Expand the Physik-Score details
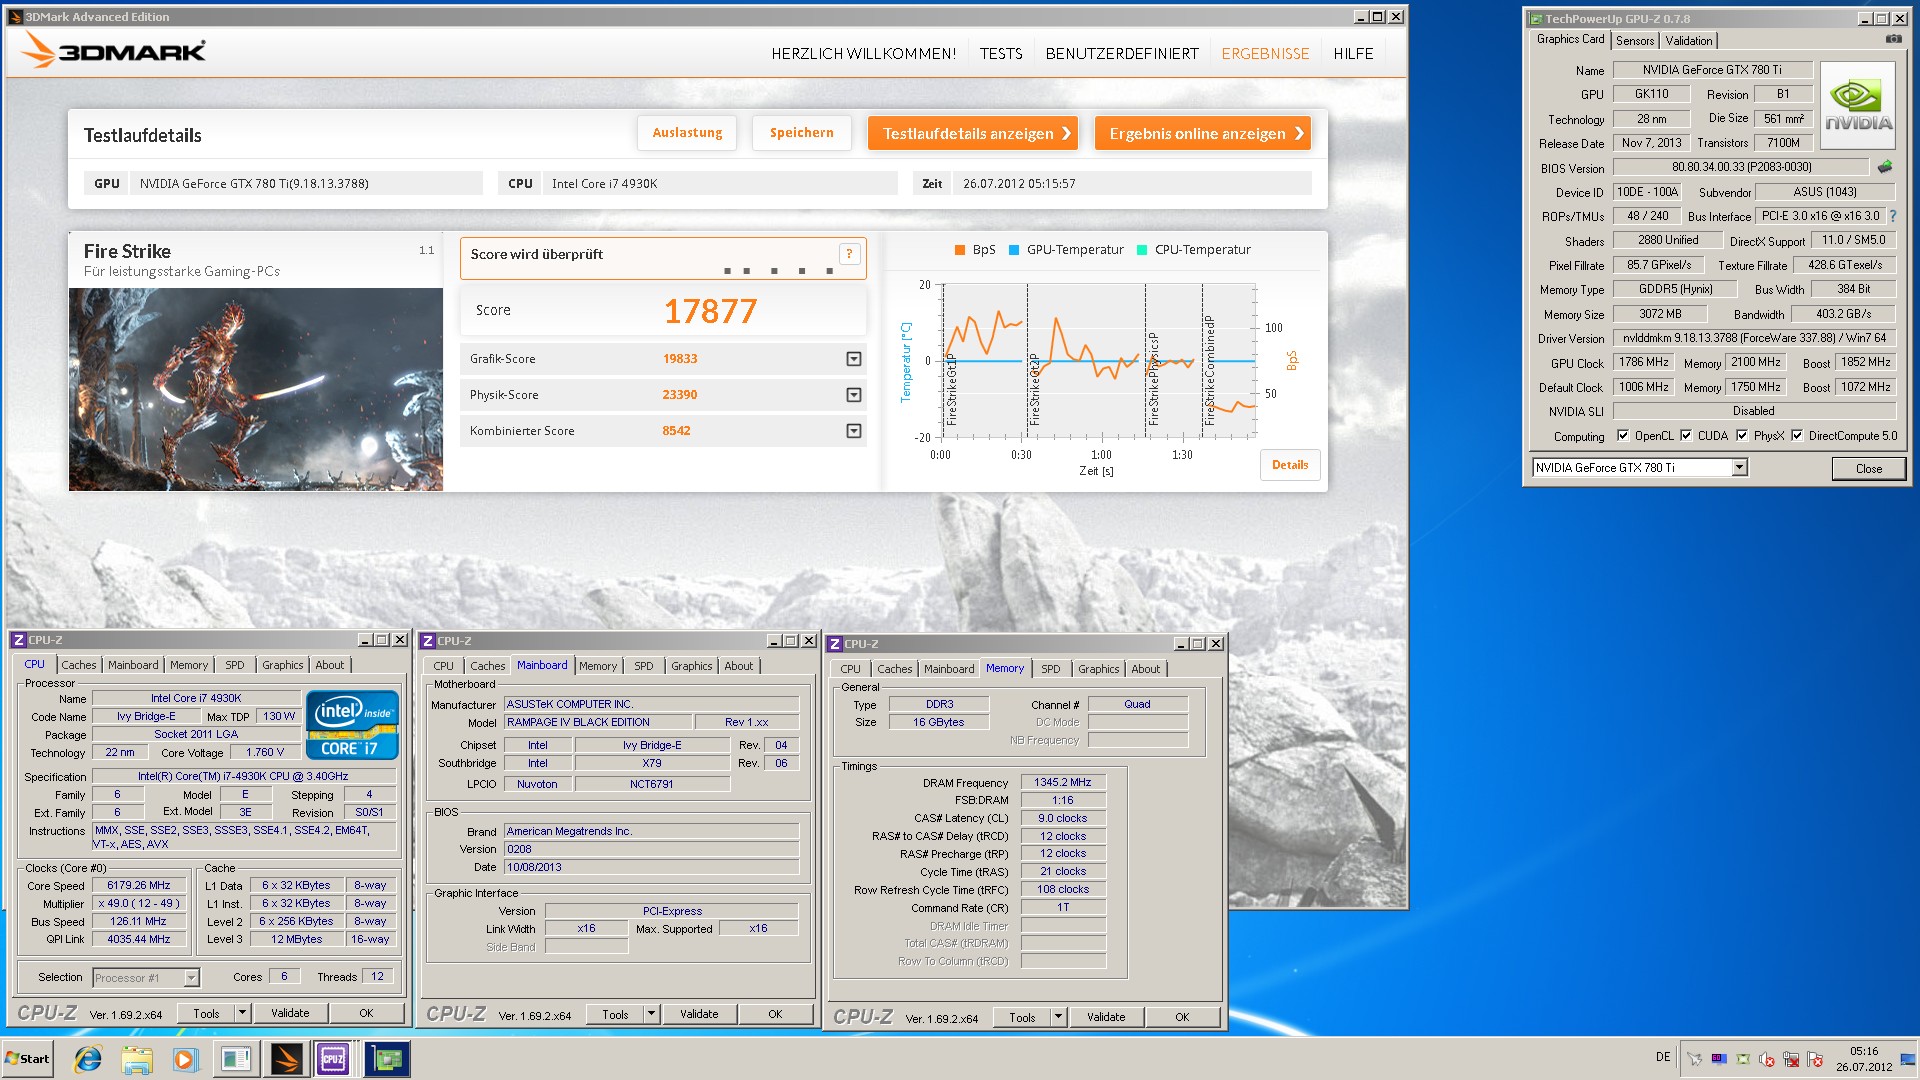 click(x=854, y=395)
